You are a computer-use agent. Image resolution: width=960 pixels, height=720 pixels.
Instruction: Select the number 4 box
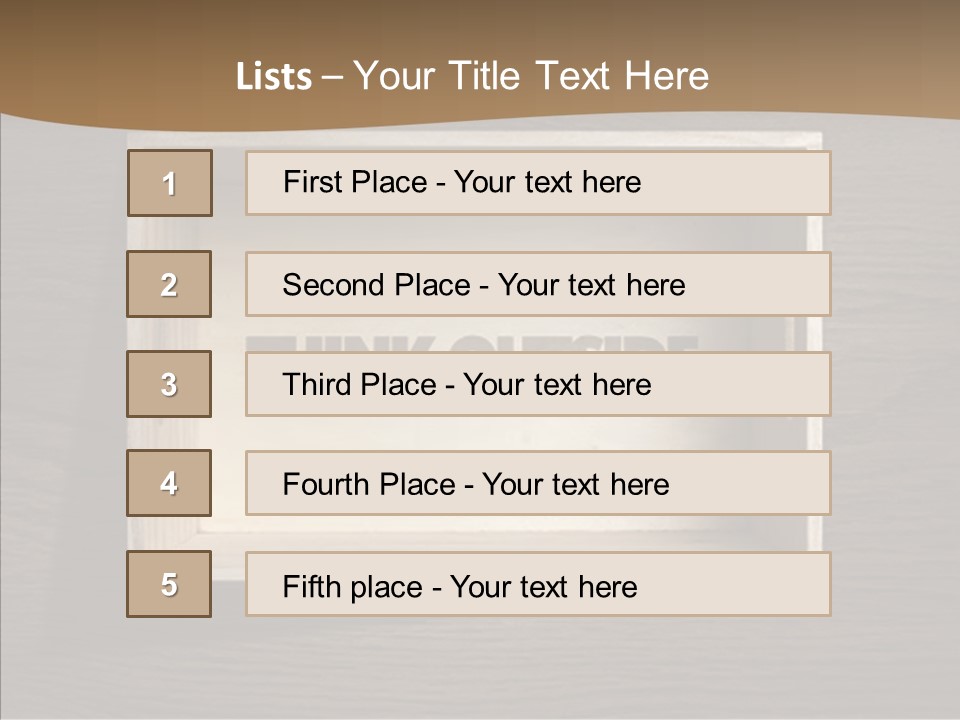point(169,483)
